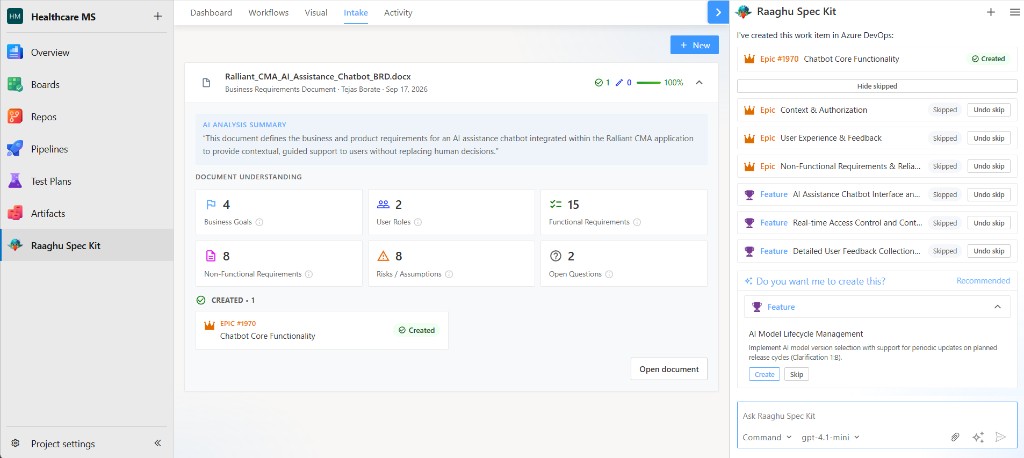
Task: Click the blue arrow panel toggle button
Action: [x=718, y=12]
